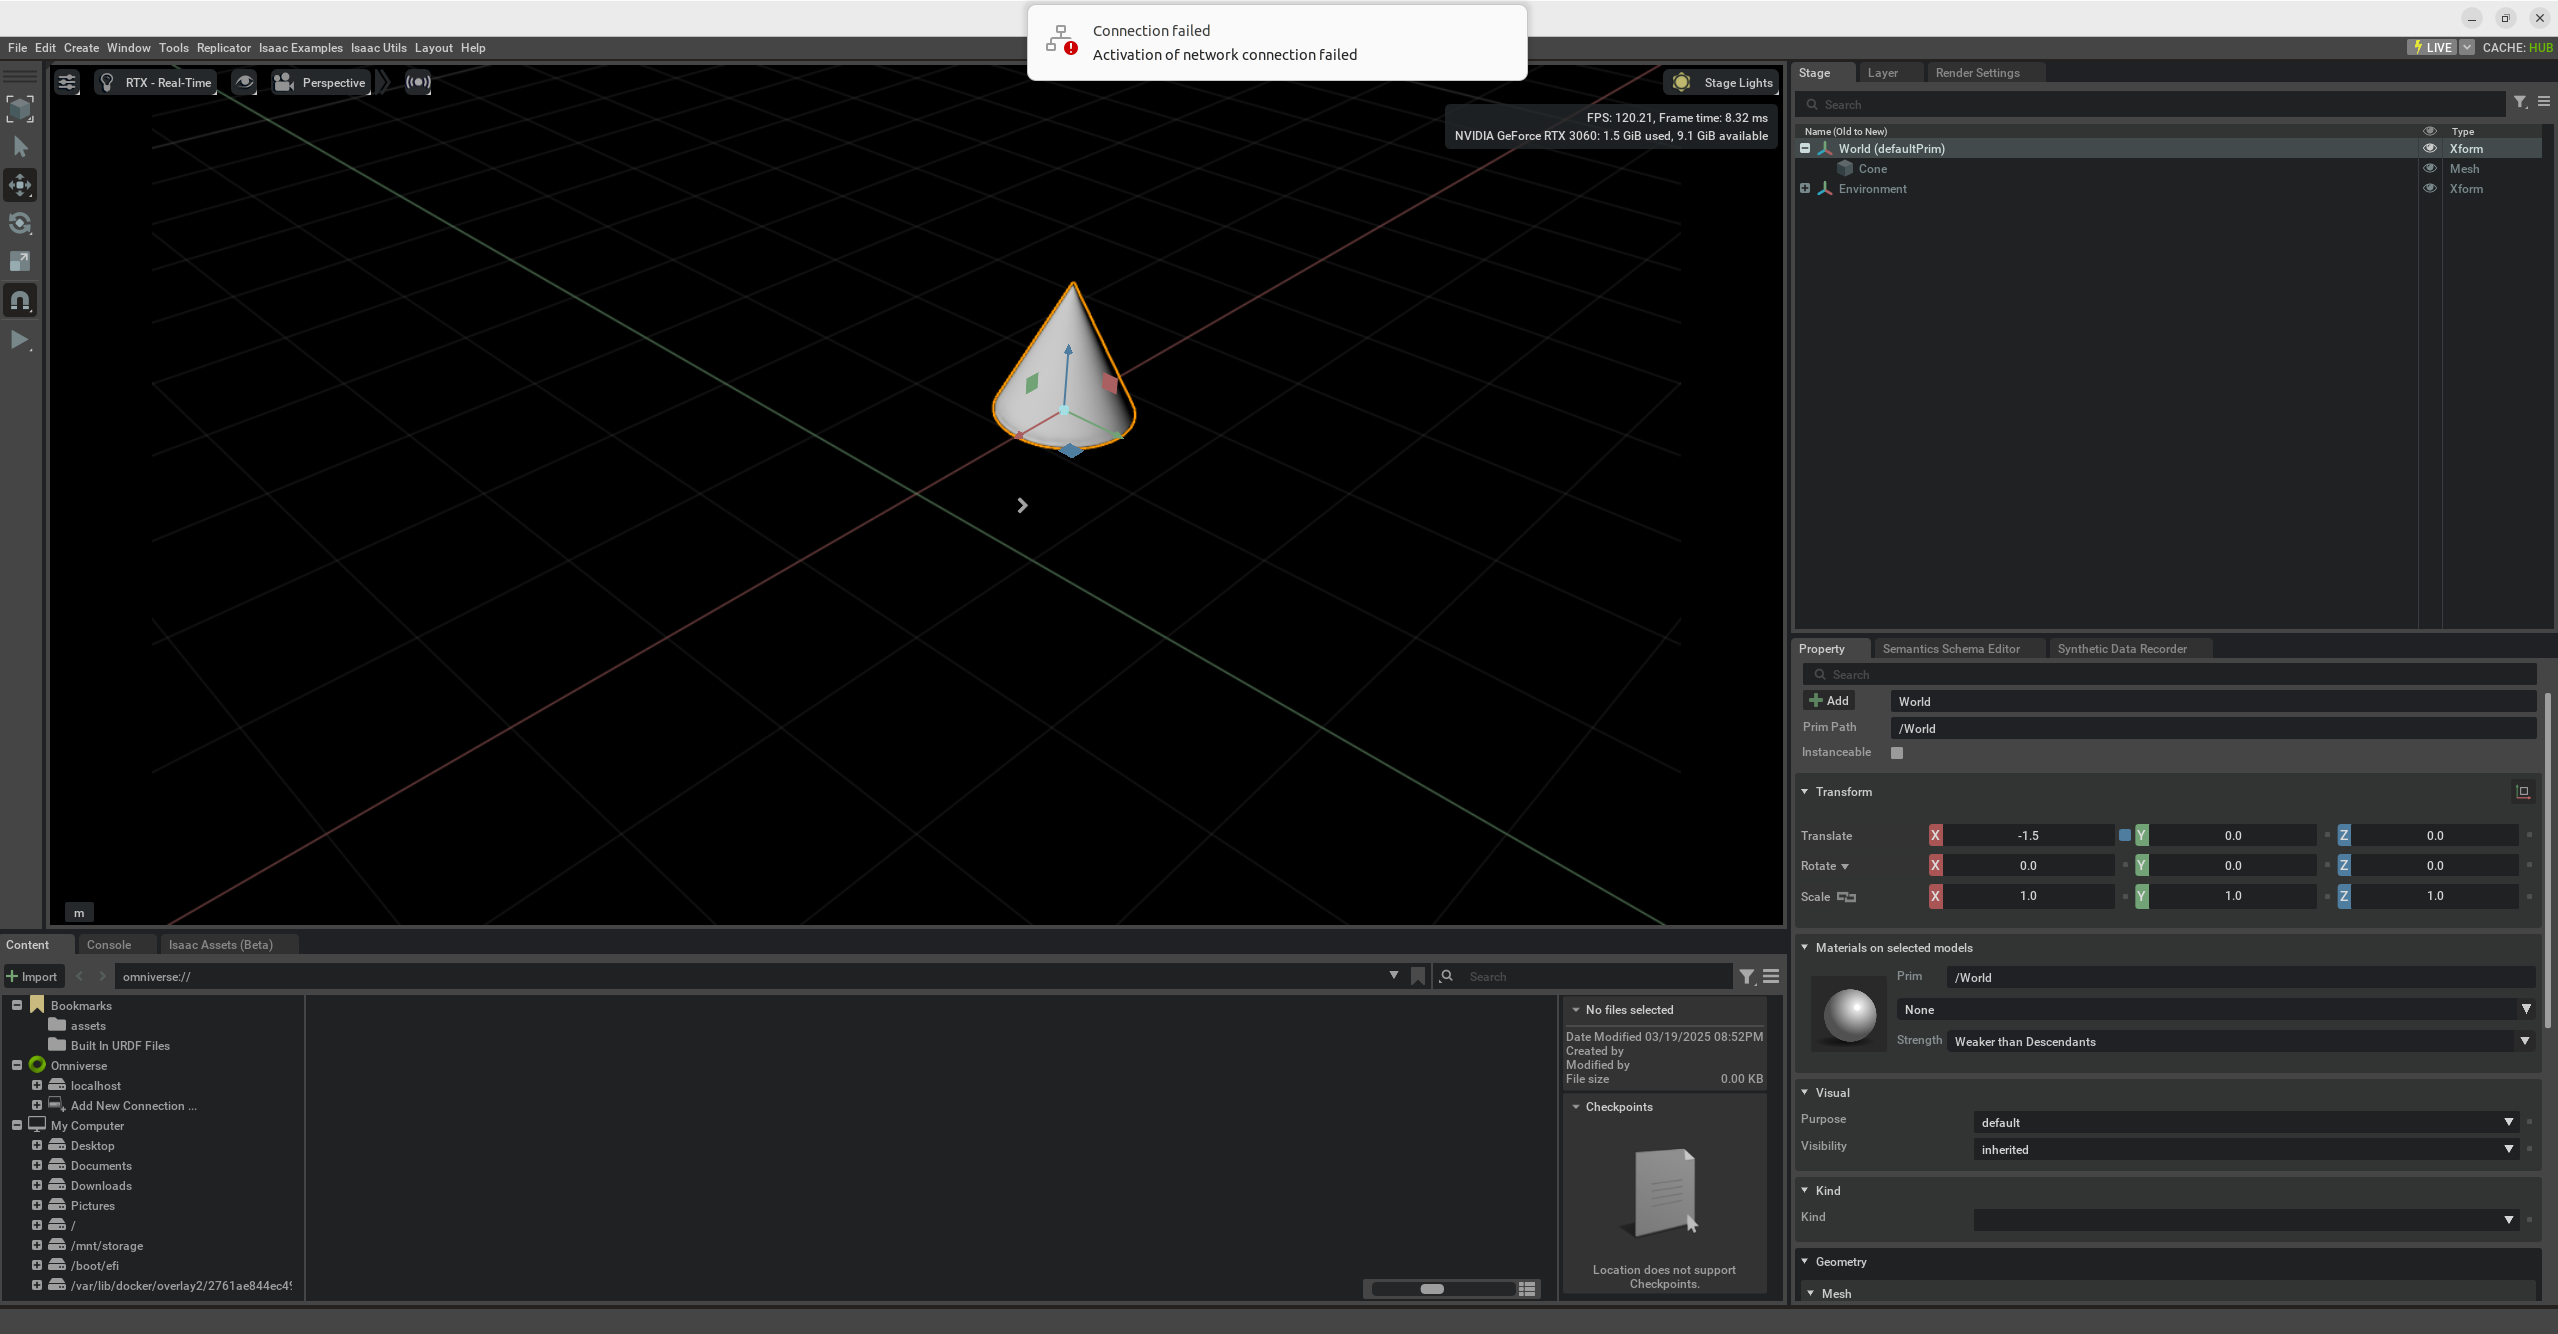Switch to the Console tab
The image size is (2558, 1334).
pos(108,945)
